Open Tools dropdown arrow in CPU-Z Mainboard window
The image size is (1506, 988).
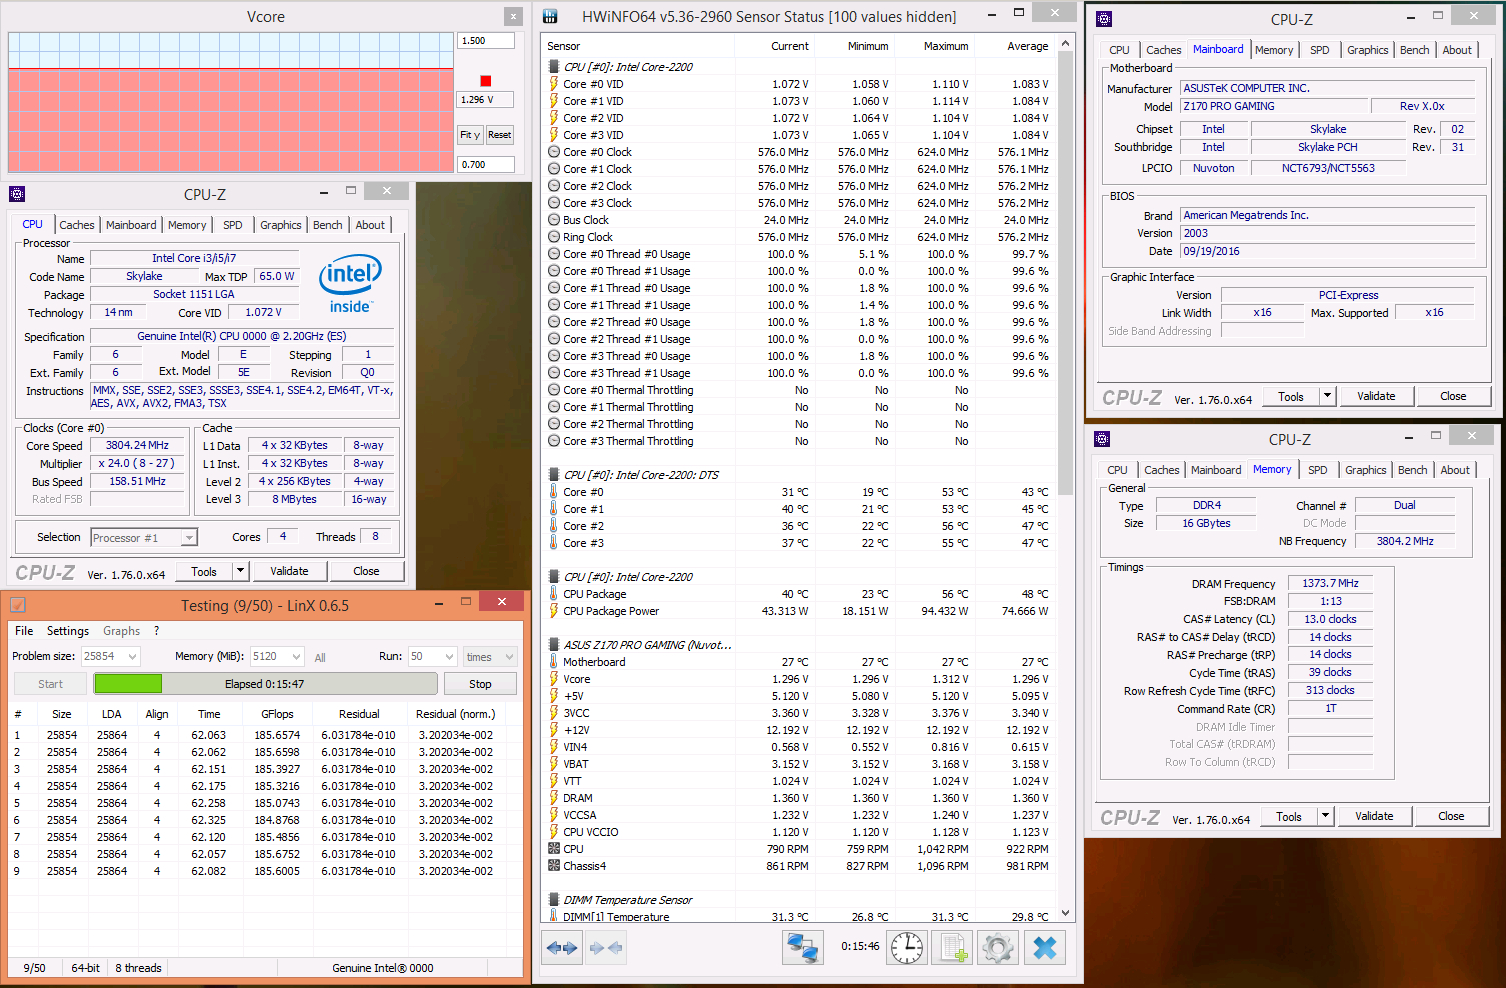[1327, 396]
